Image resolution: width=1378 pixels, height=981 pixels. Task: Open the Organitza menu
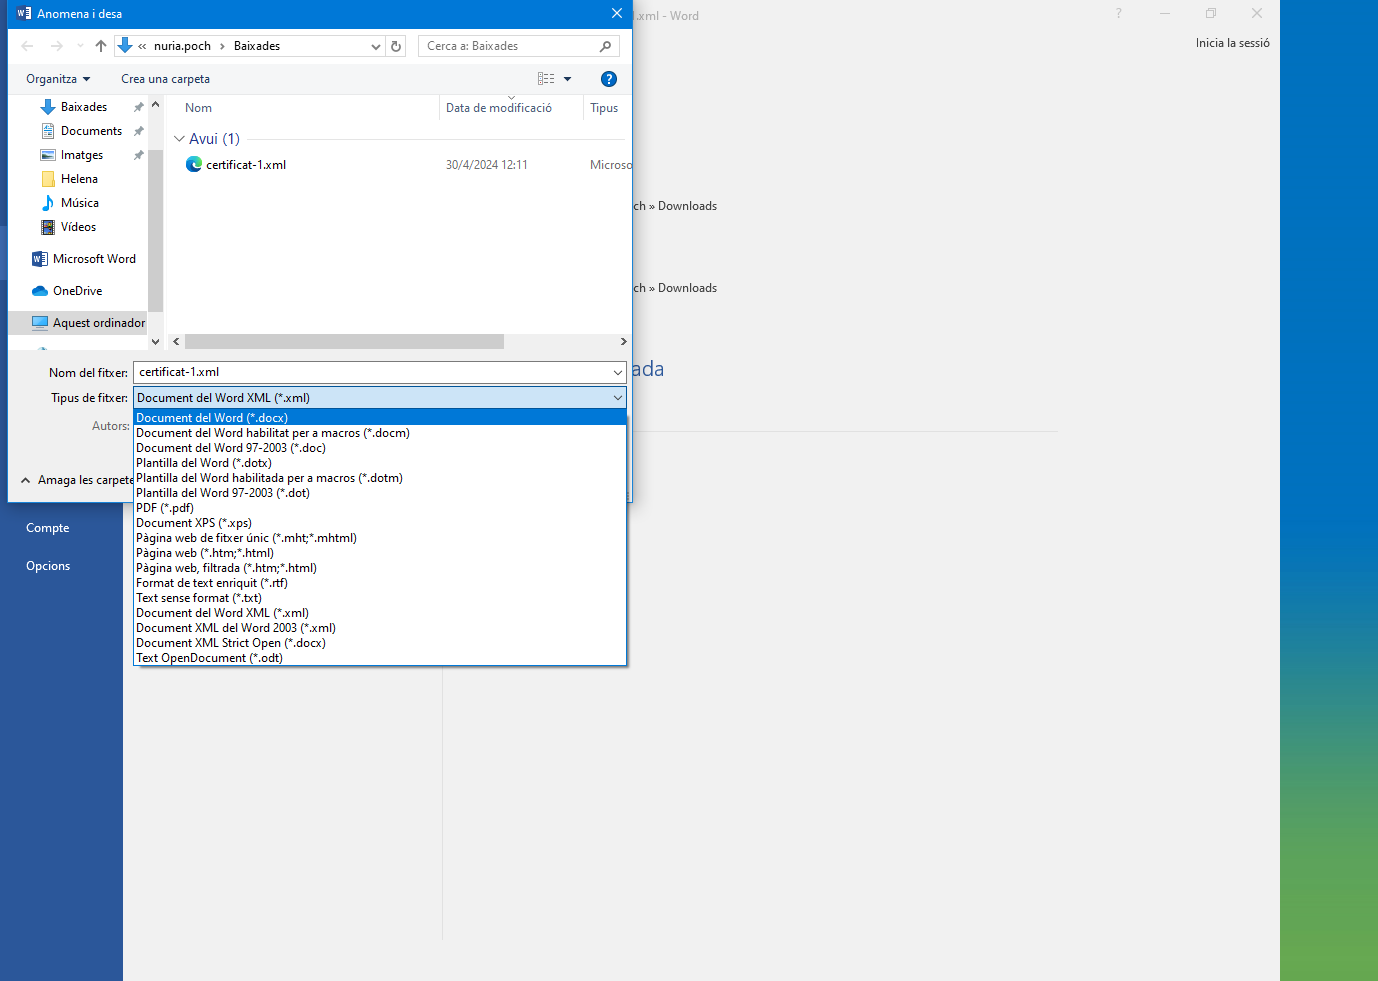point(57,79)
